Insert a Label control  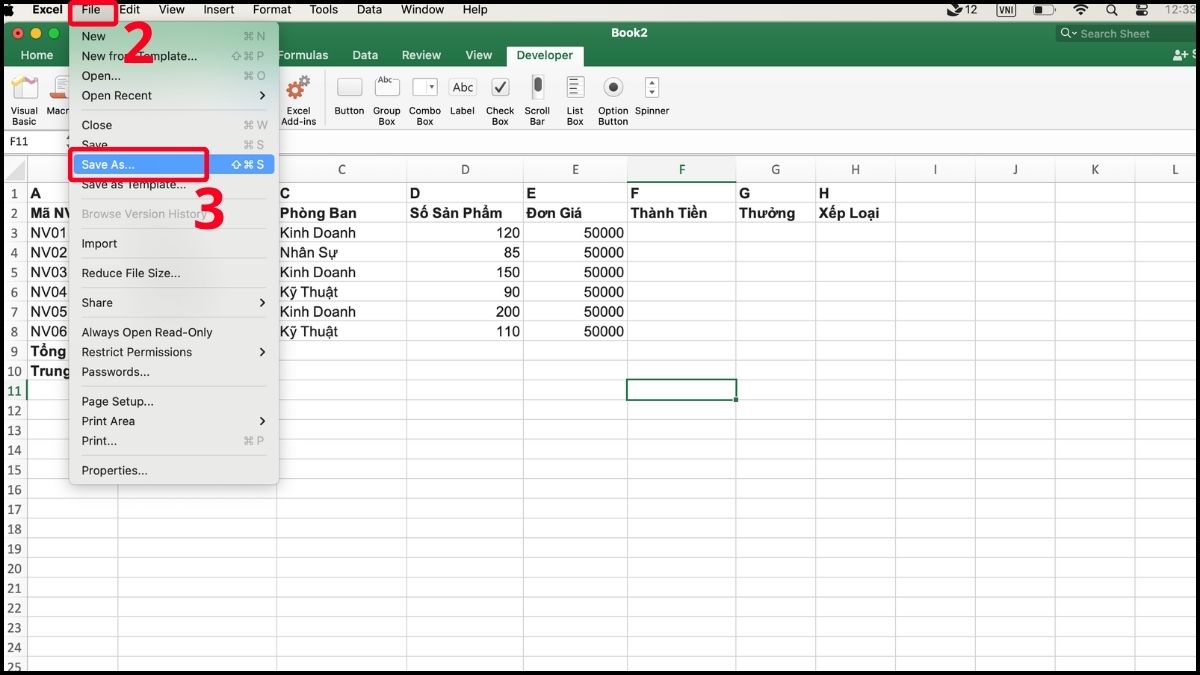click(462, 87)
